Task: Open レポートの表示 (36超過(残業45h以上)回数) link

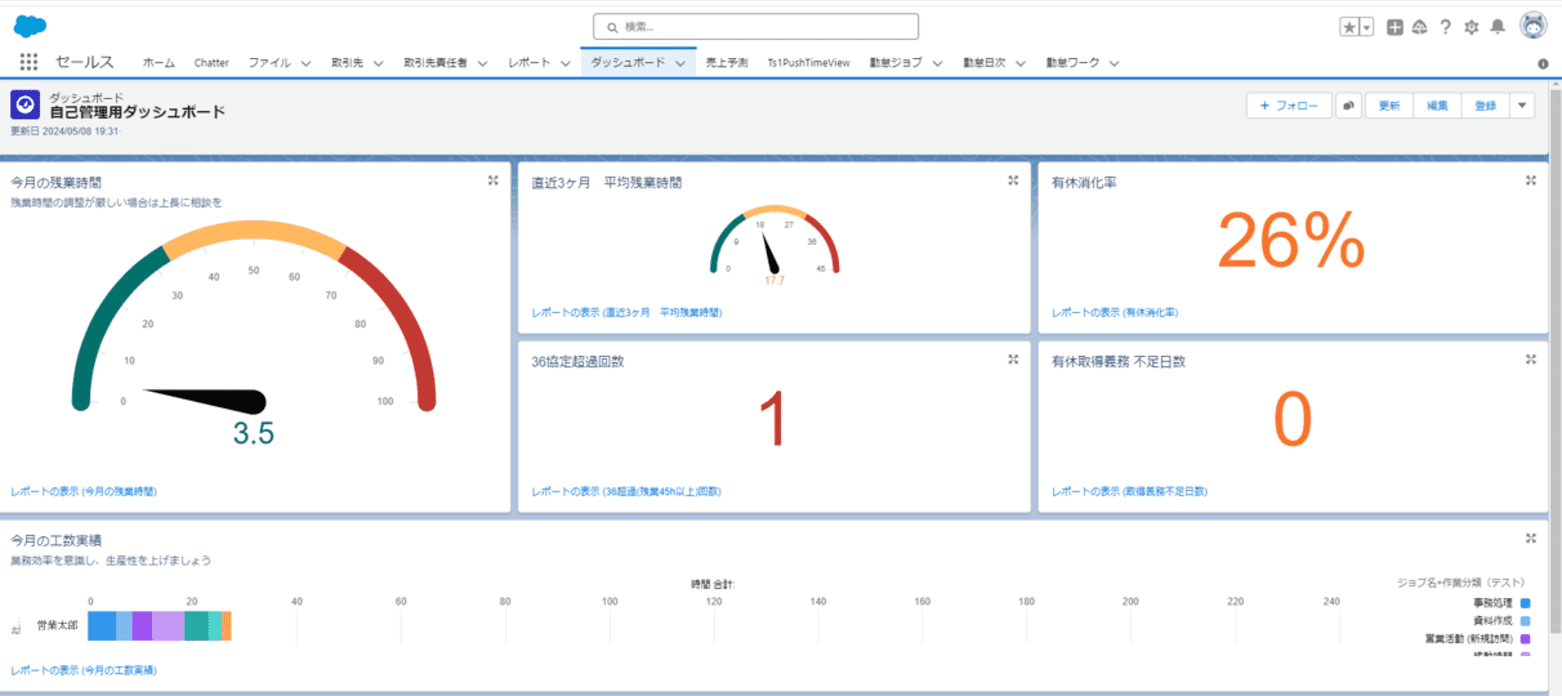Action: 625,491
